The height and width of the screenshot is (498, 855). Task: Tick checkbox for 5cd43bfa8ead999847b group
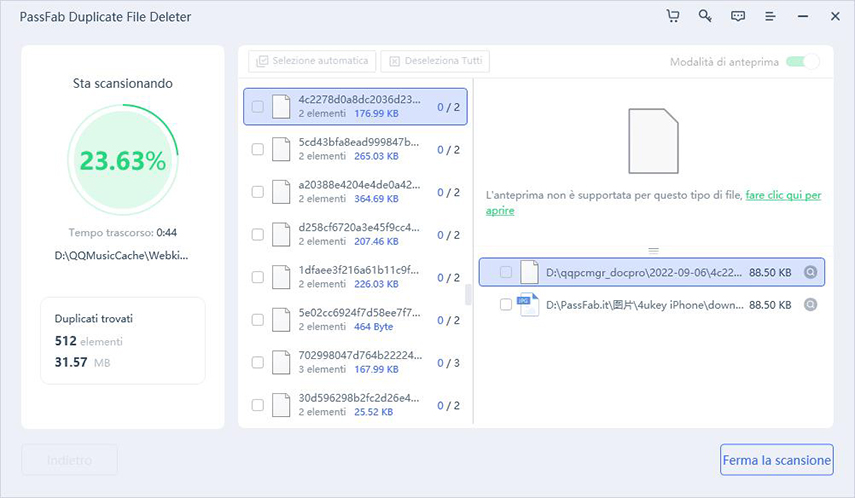pos(258,149)
